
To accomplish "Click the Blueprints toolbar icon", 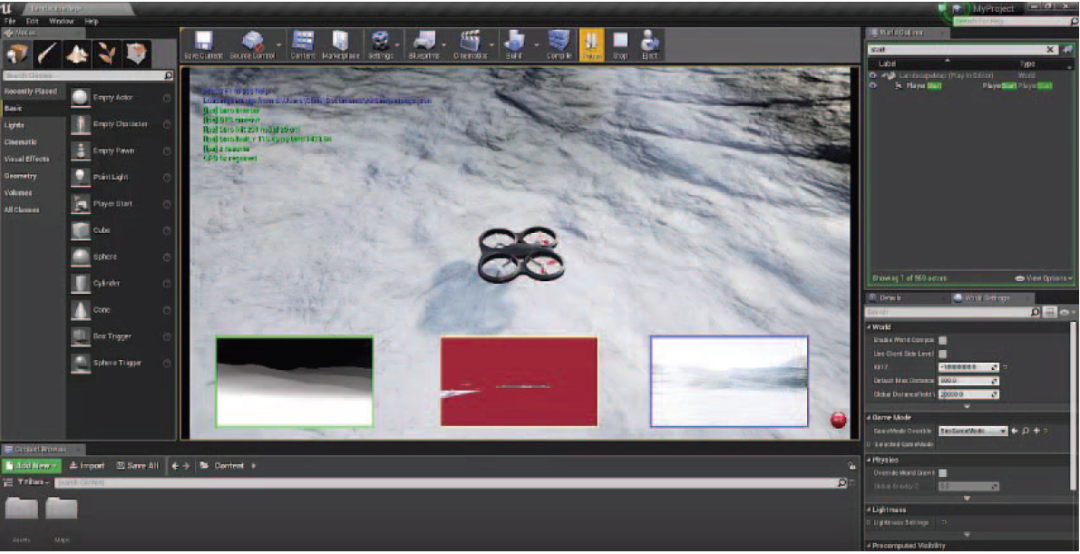I will point(424,44).
